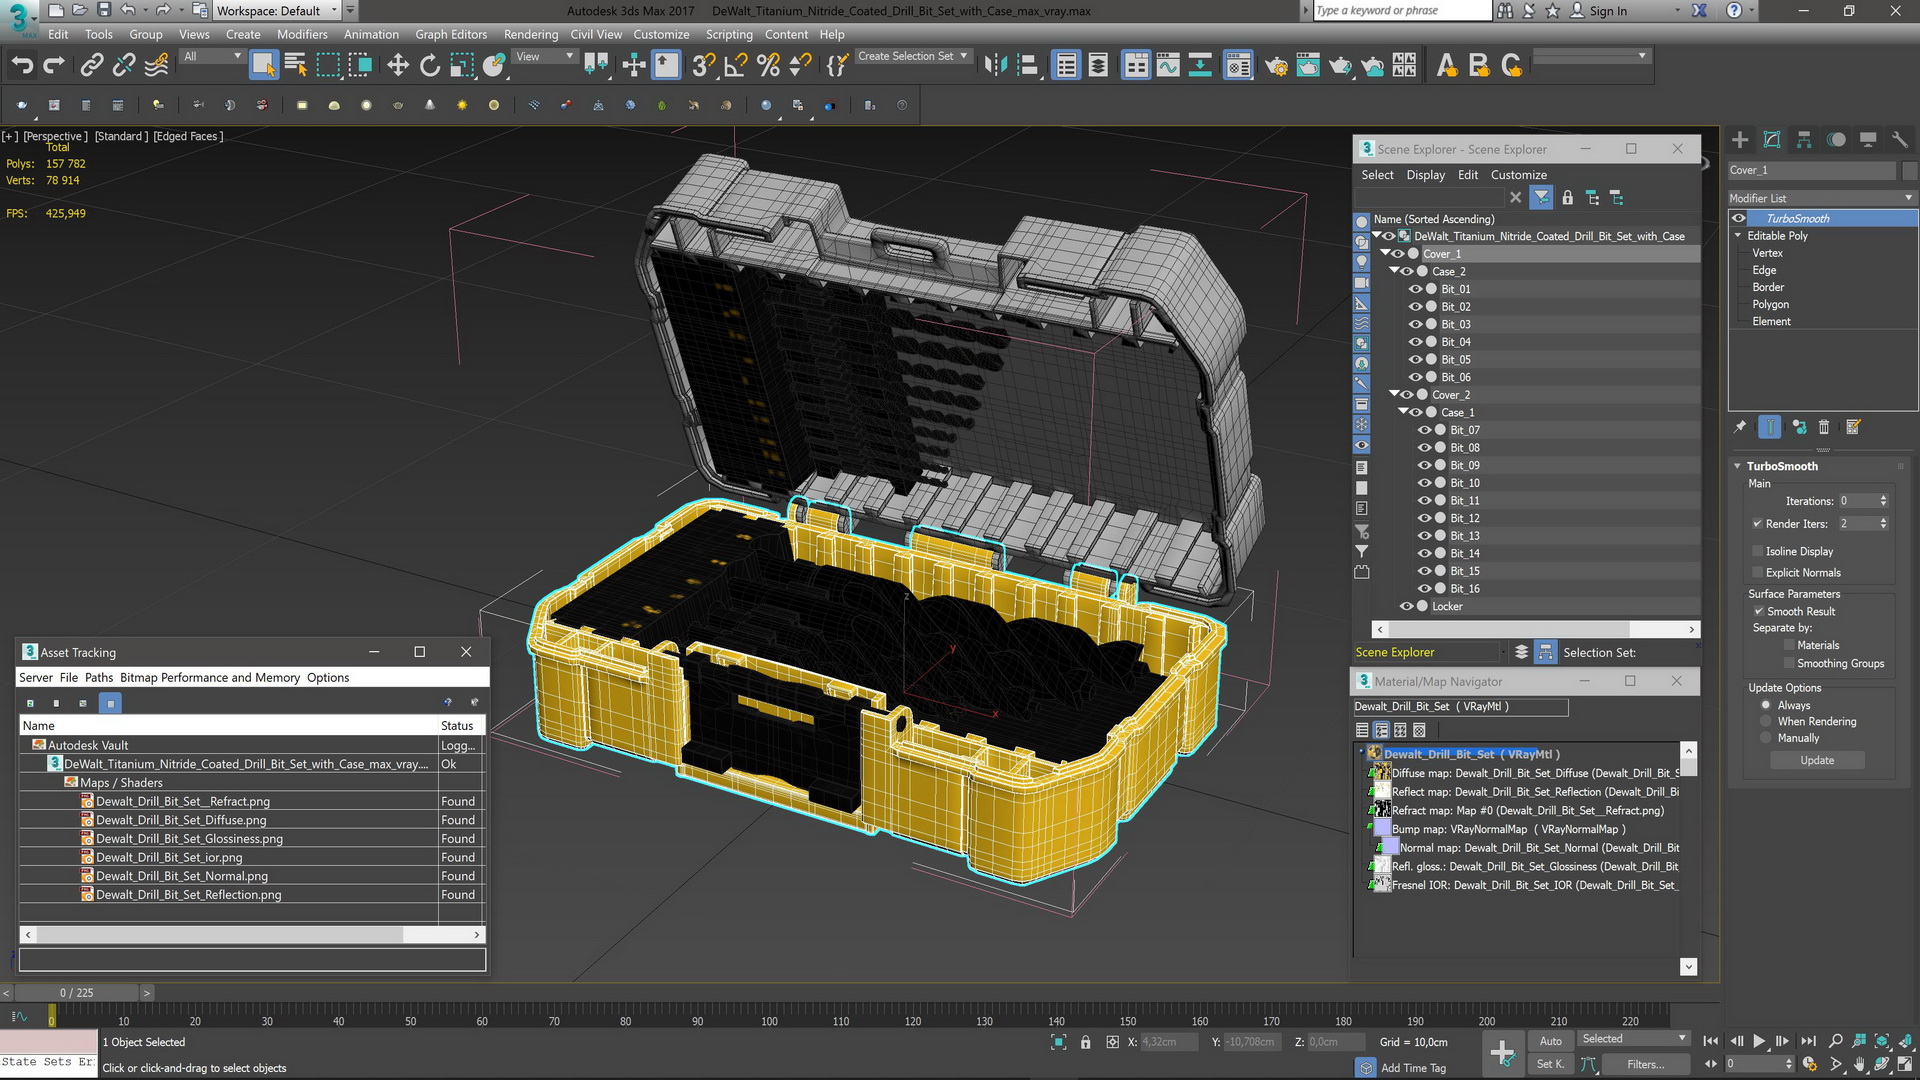Click the Auto key button

pyautogui.click(x=1550, y=1041)
